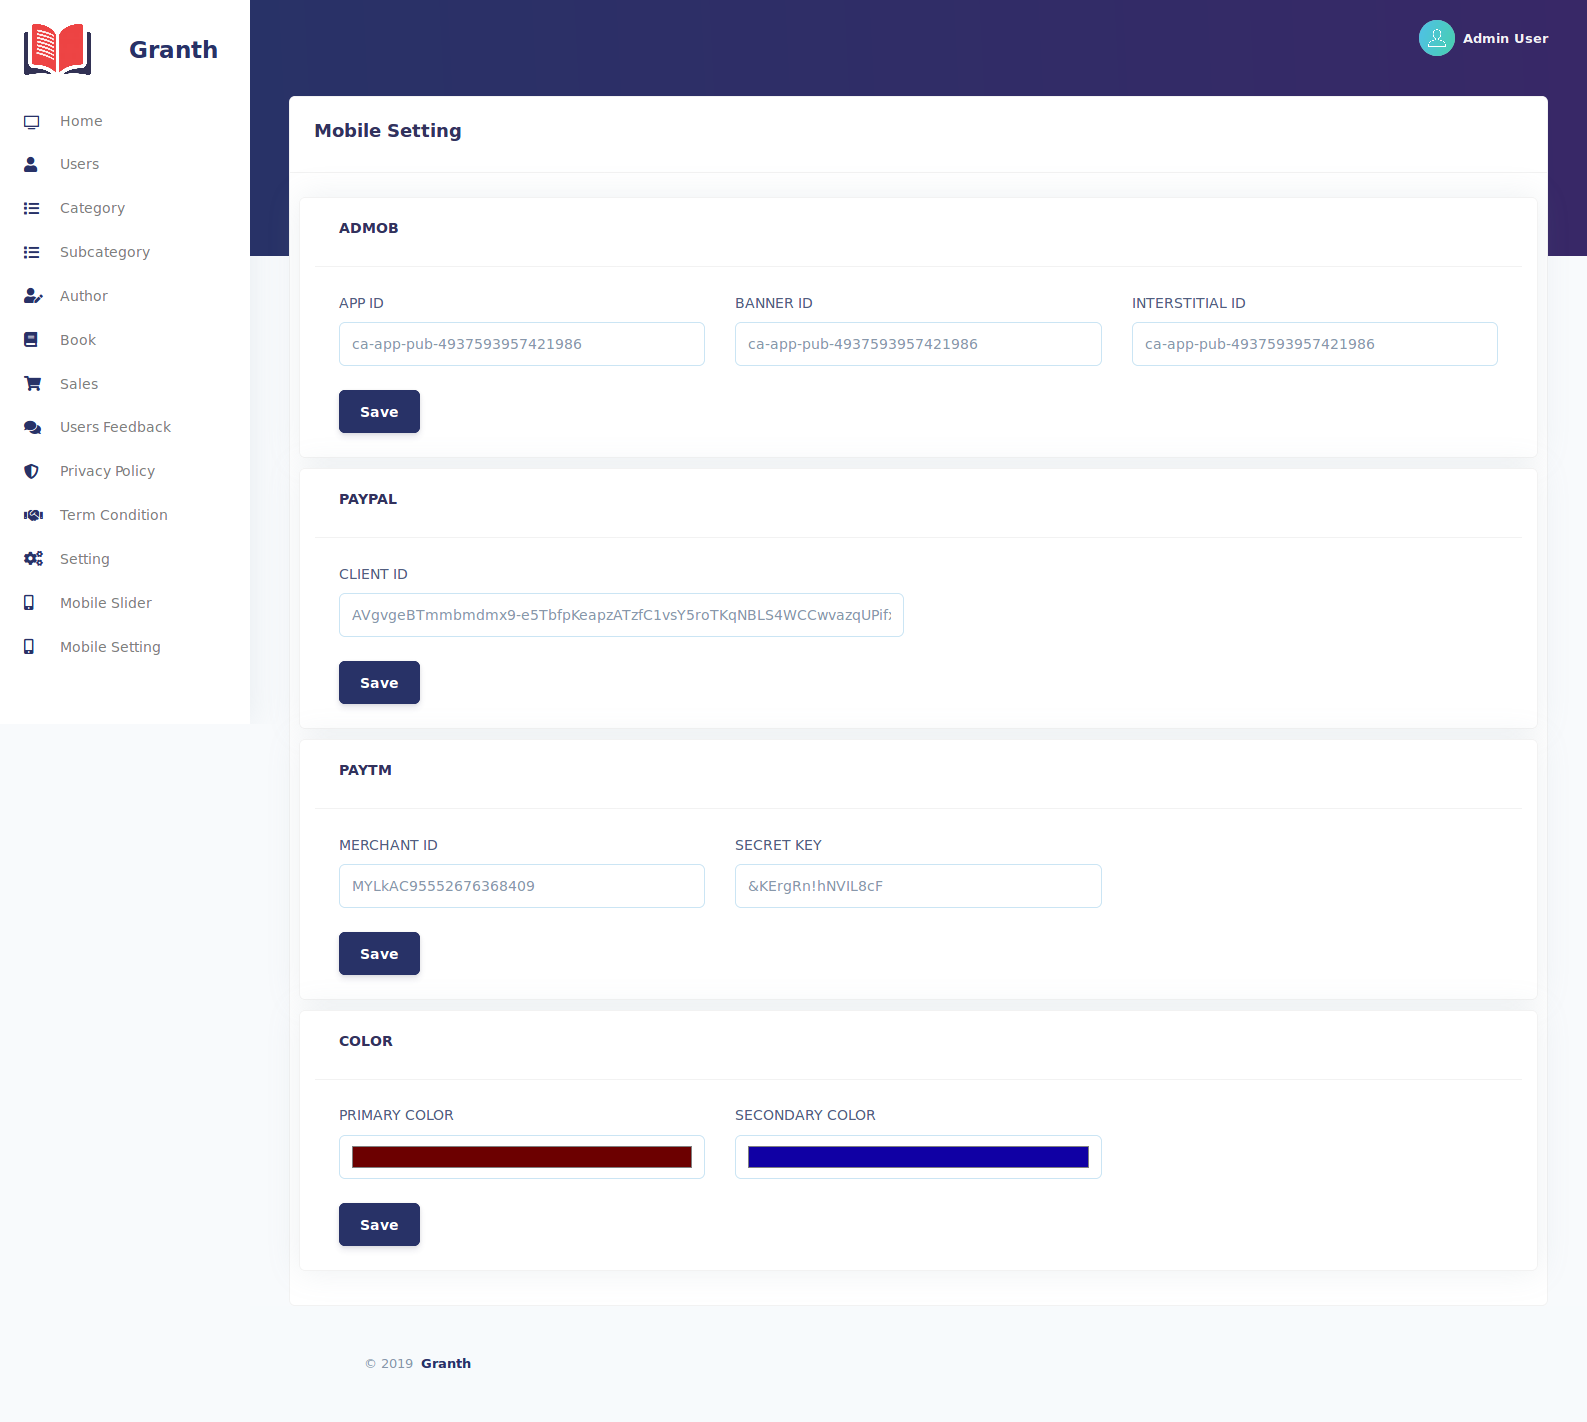Image resolution: width=1587 pixels, height=1422 pixels.
Task: Open the Primary Color picker swatch
Action: [x=521, y=1157]
